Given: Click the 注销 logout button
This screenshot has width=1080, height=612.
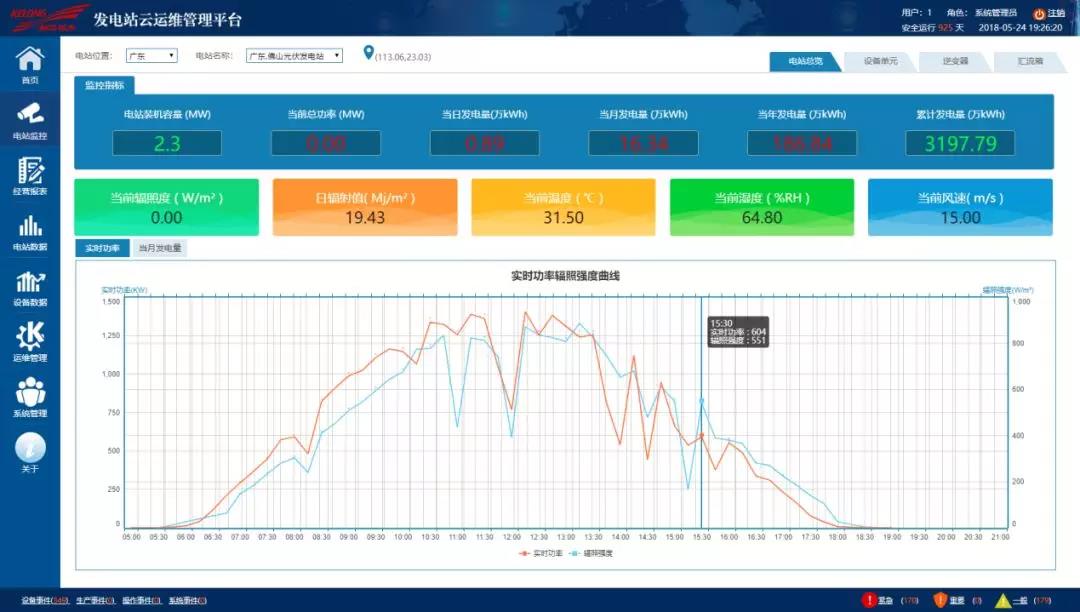Looking at the screenshot, I should [1049, 14].
